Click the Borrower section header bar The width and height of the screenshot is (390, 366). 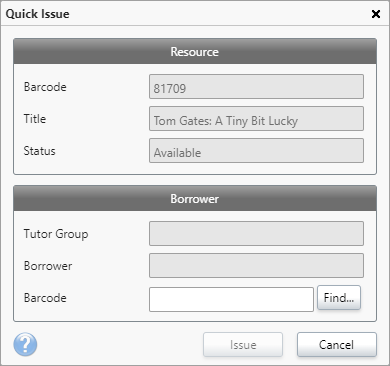coord(195,198)
